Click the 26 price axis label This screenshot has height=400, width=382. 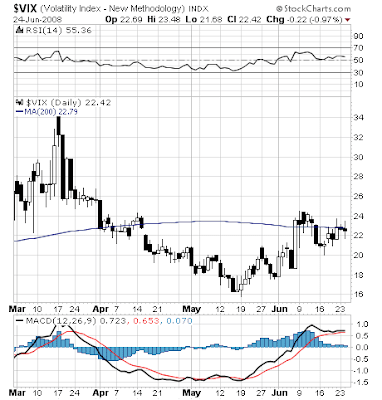pyautogui.click(x=359, y=196)
